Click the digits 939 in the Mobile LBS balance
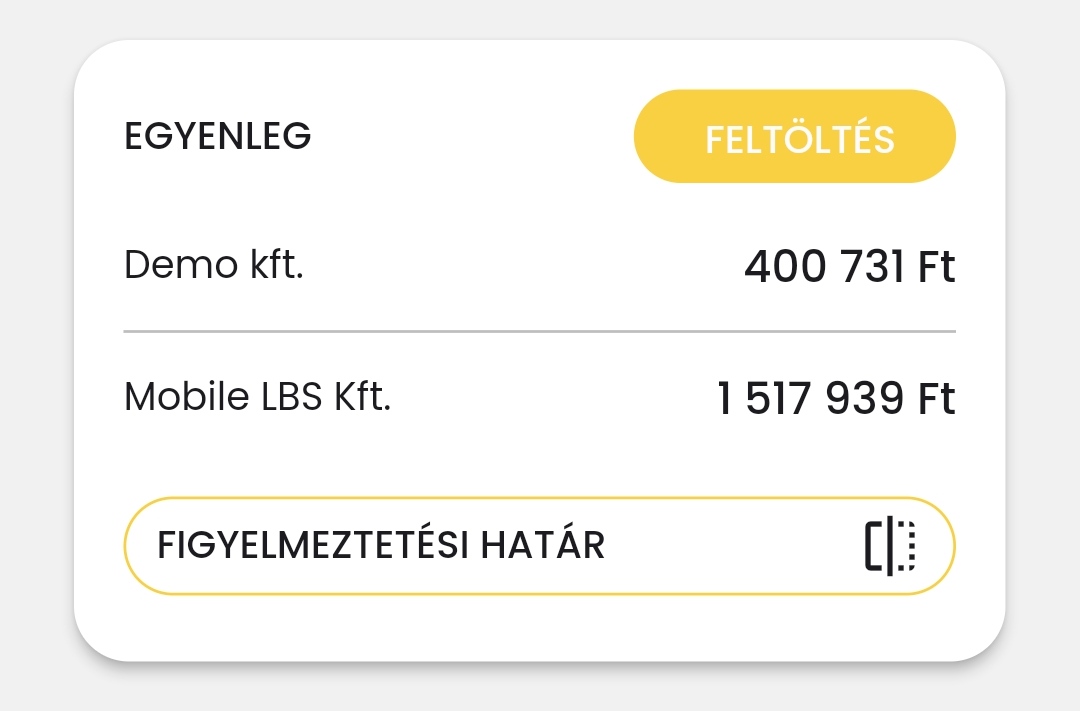1080x711 pixels. point(866,399)
